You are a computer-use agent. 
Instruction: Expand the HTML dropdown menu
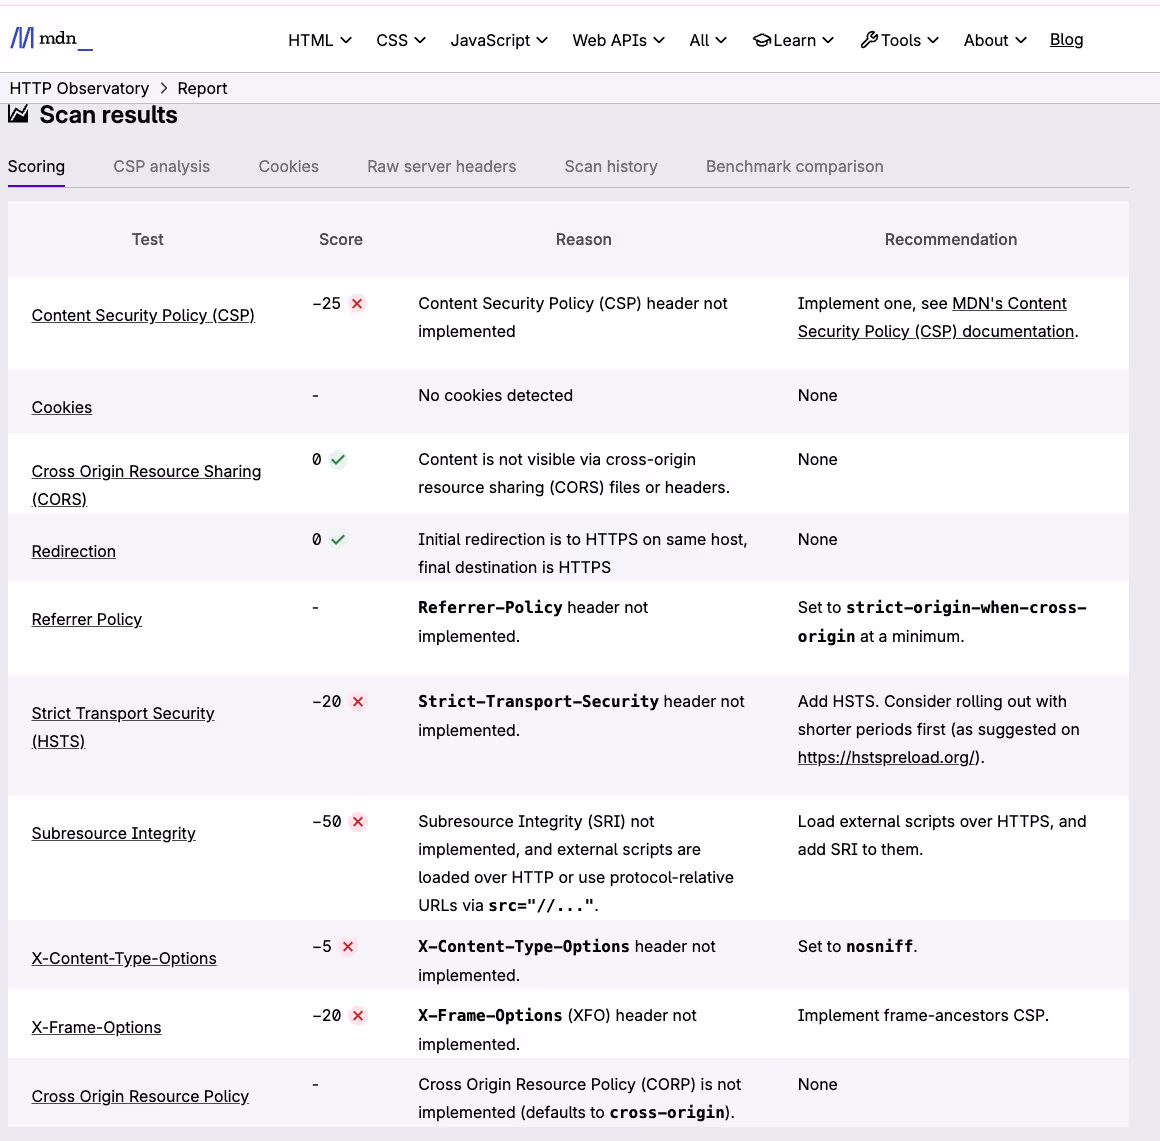pyautogui.click(x=320, y=40)
